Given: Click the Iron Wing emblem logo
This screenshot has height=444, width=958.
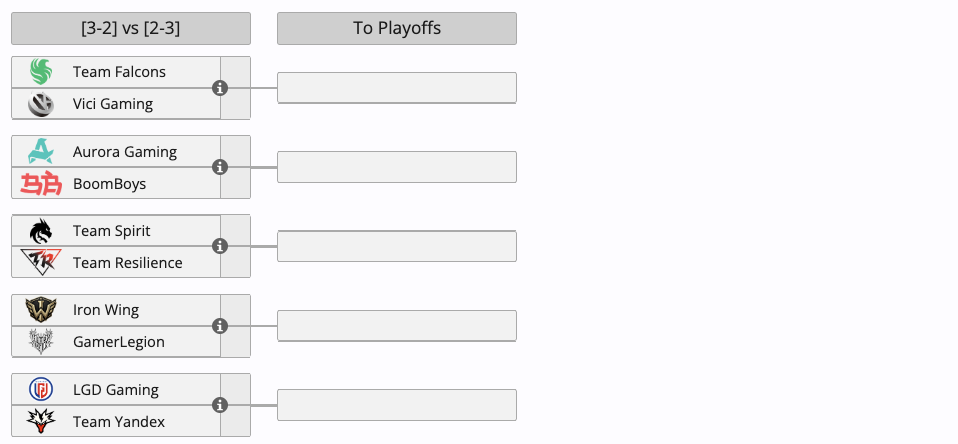Looking at the screenshot, I should (41, 310).
